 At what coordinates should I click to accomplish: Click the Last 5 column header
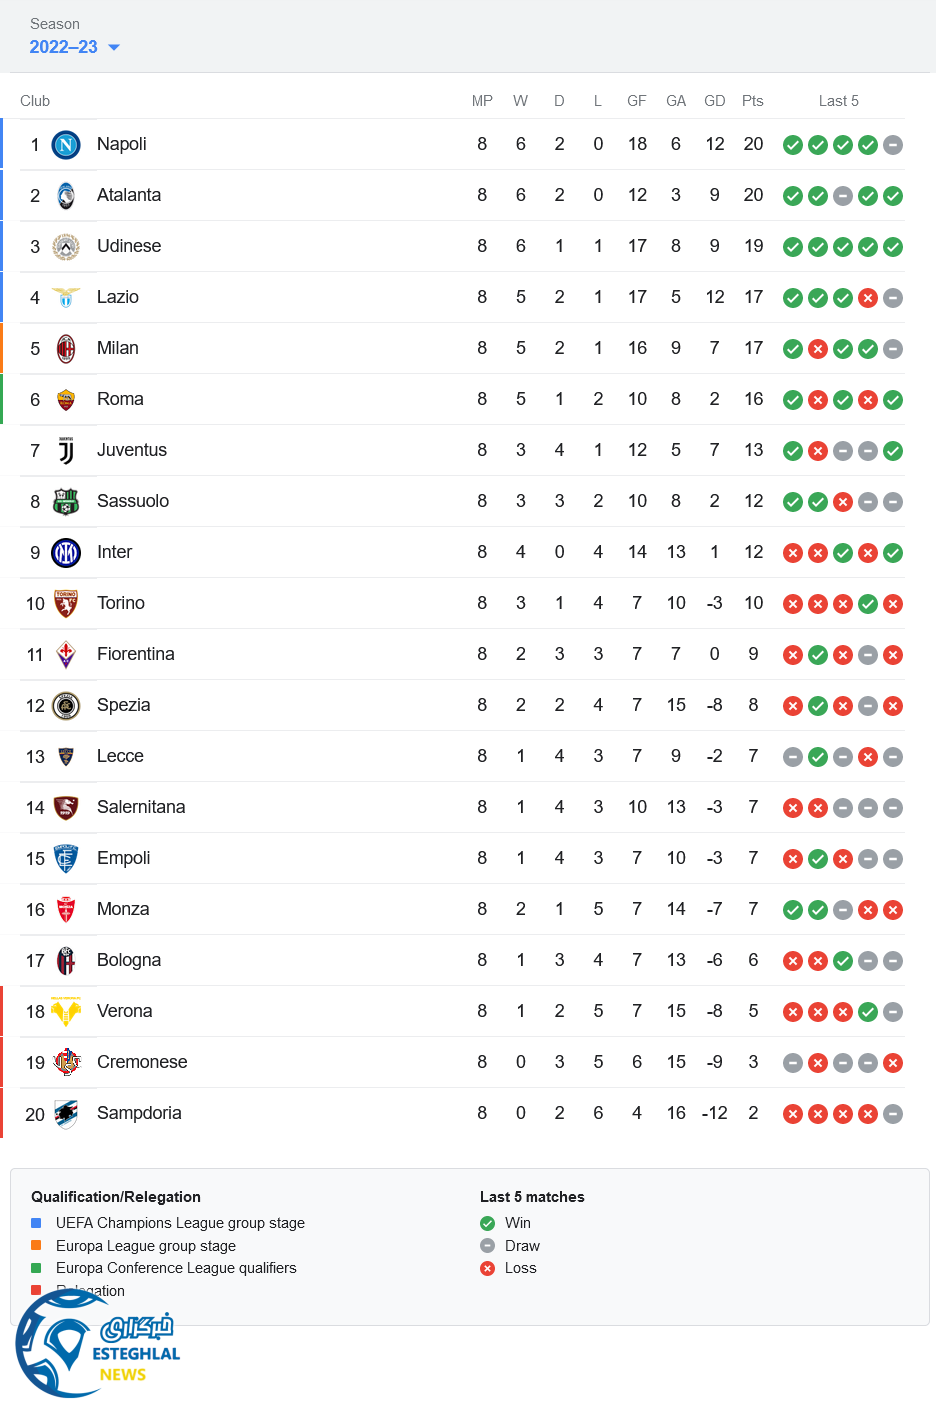[x=838, y=101]
